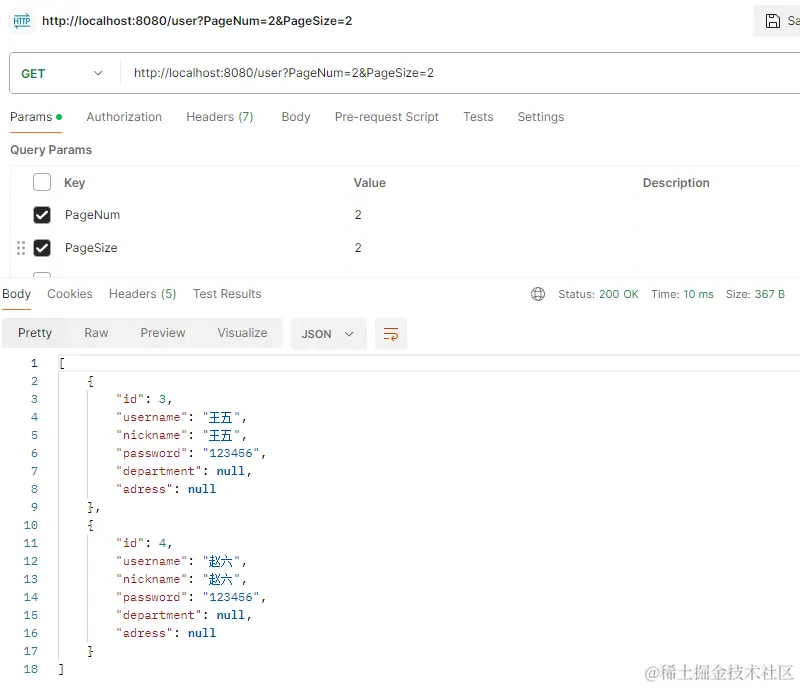Click the request title URL text
Viewport: 800px width, 688px height.
197,21
